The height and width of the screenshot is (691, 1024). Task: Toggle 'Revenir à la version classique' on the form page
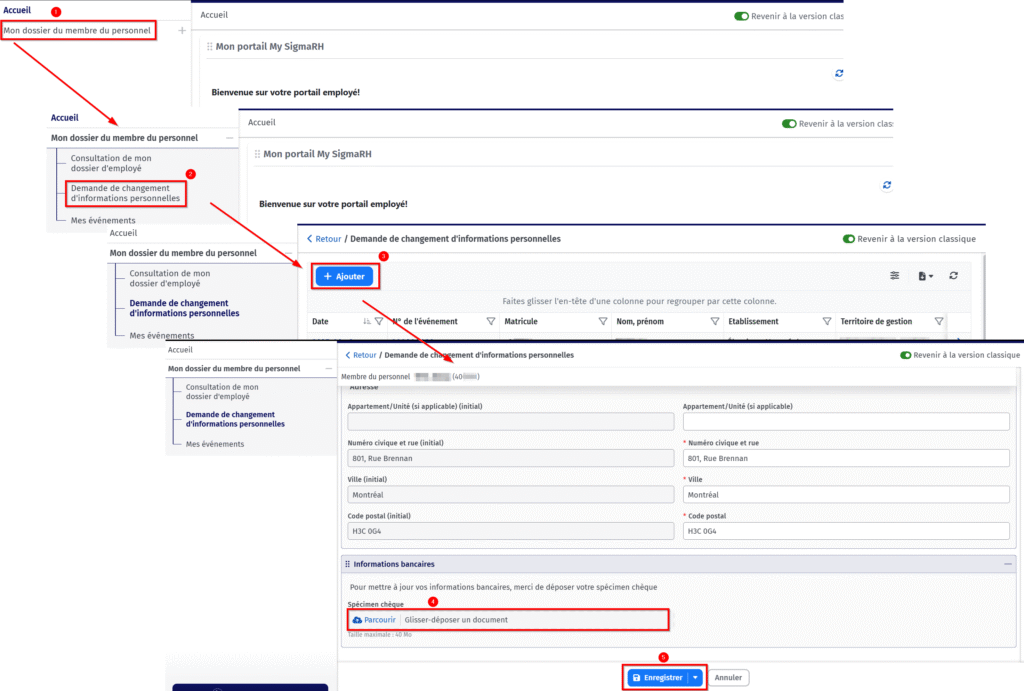[906, 355]
